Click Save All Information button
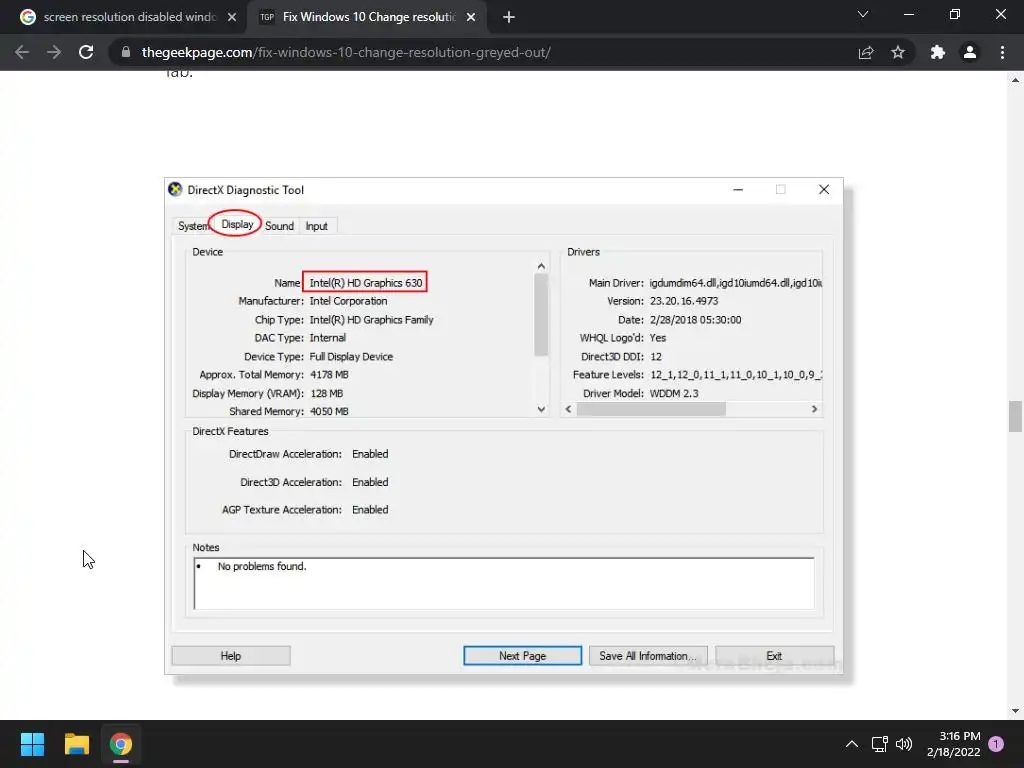The height and width of the screenshot is (768, 1024). 648,656
